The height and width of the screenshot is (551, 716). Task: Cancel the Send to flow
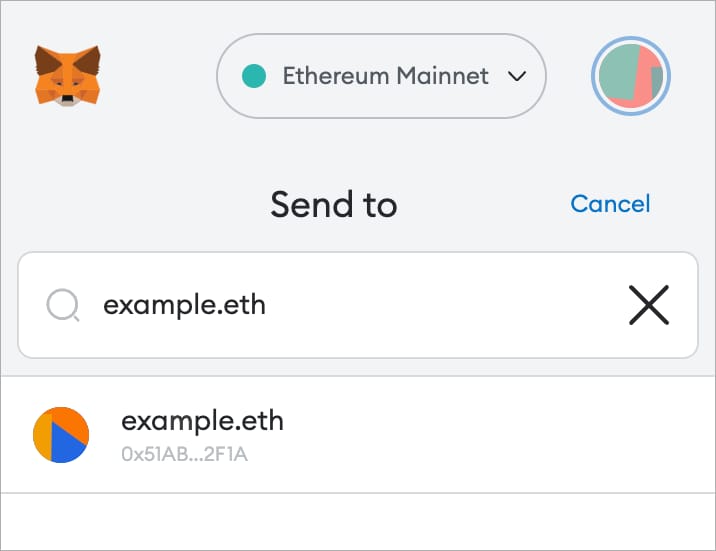click(610, 204)
